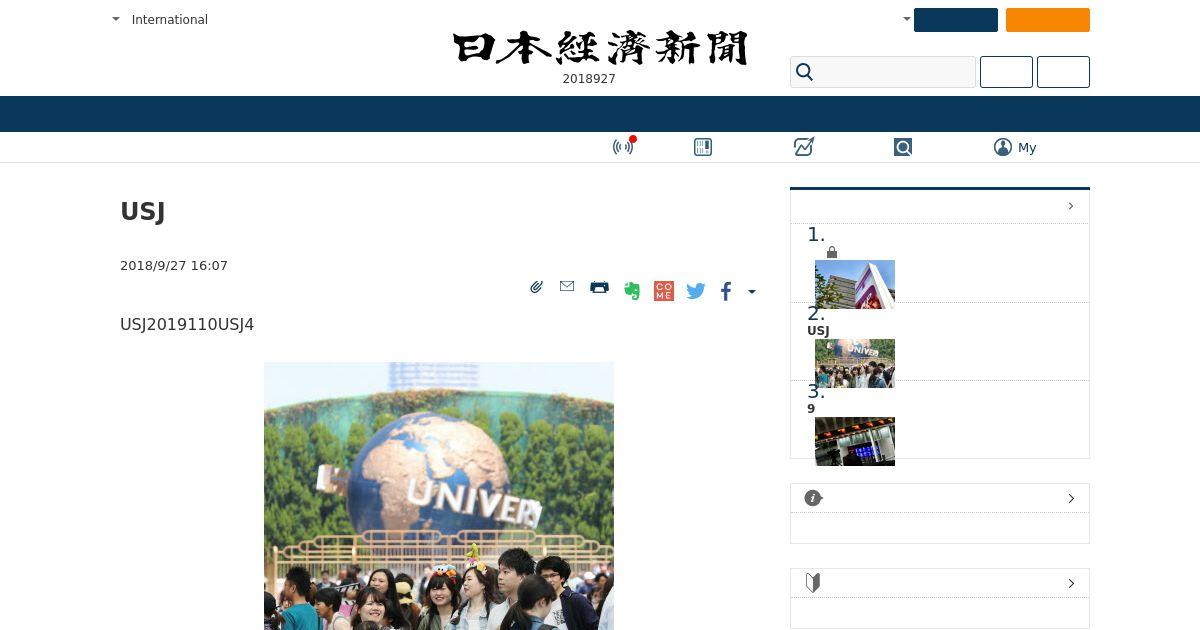
Task: Open the newspaper viewer icon
Action: coord(703,147)
